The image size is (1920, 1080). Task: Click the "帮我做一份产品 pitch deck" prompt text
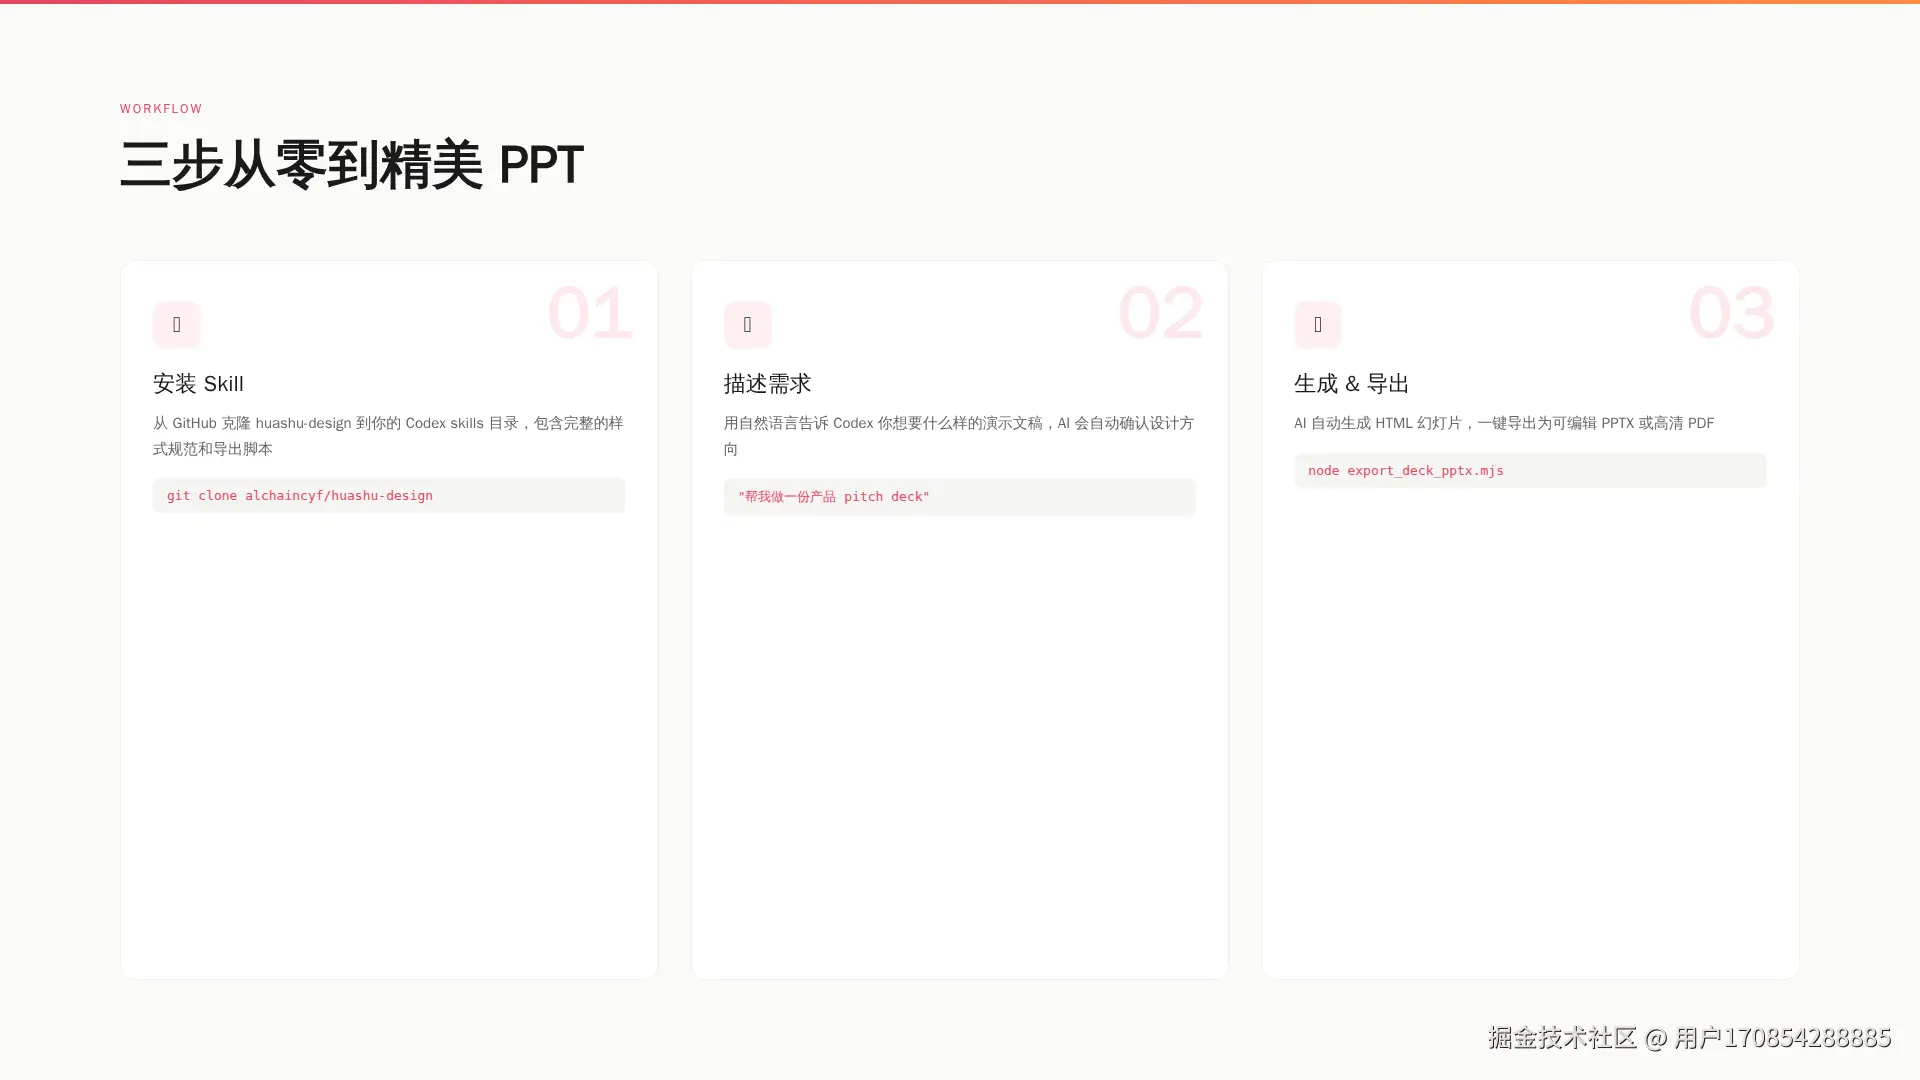(834, 496)
